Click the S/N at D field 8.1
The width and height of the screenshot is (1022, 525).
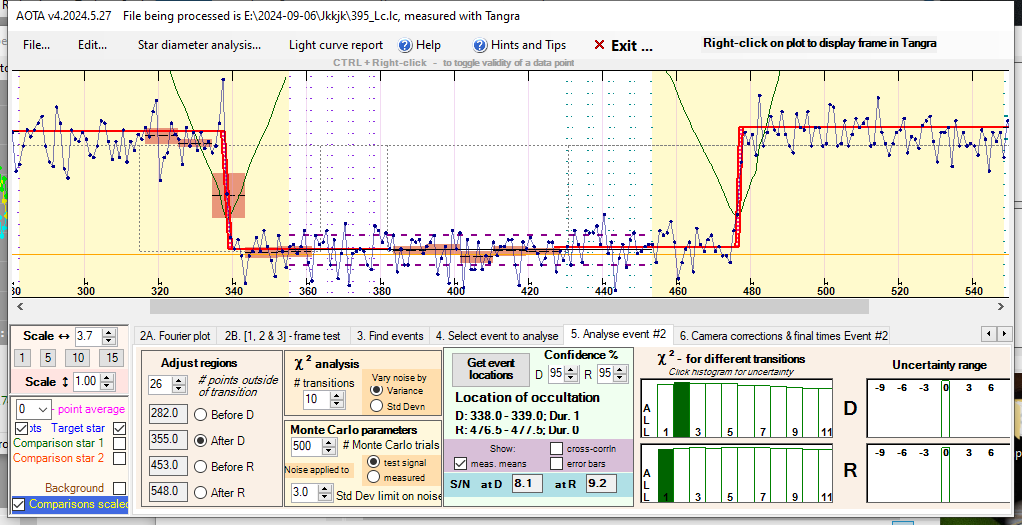pyautogui.click(x=528, y=484)
